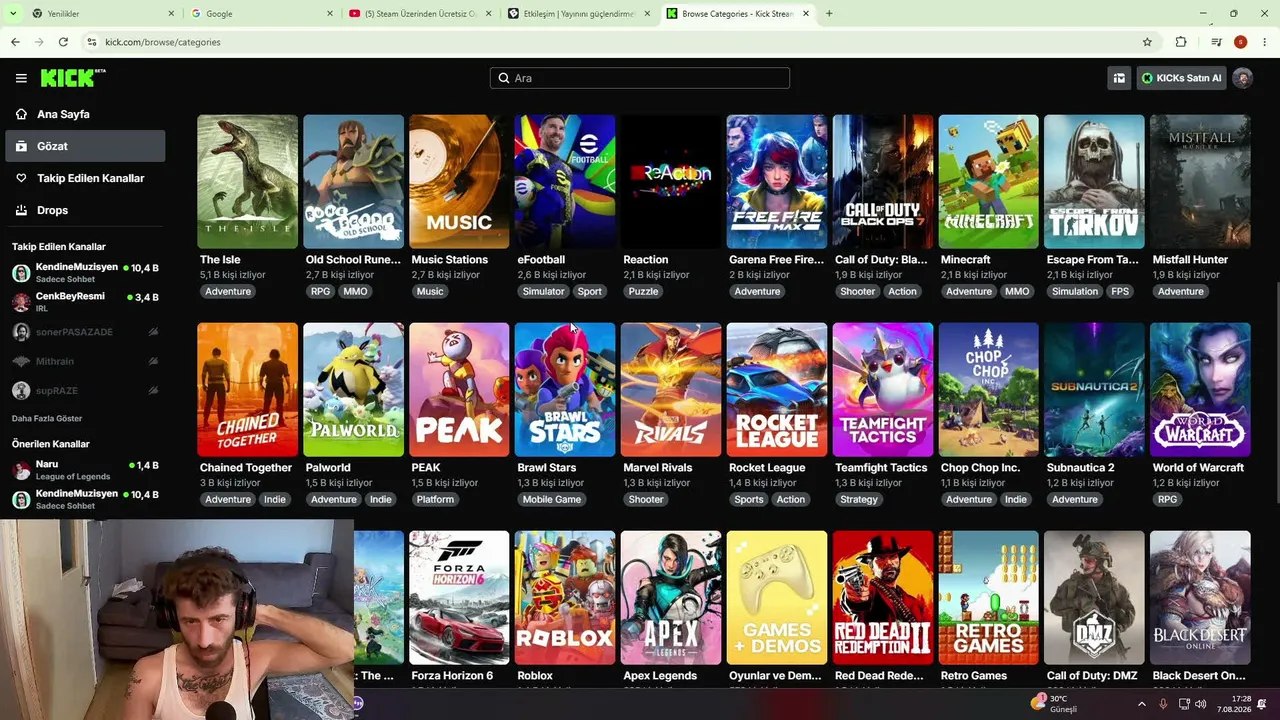Screen dimensions: 1280x720
Task: Click the eFootball category title
Action: tap(541, 260)
